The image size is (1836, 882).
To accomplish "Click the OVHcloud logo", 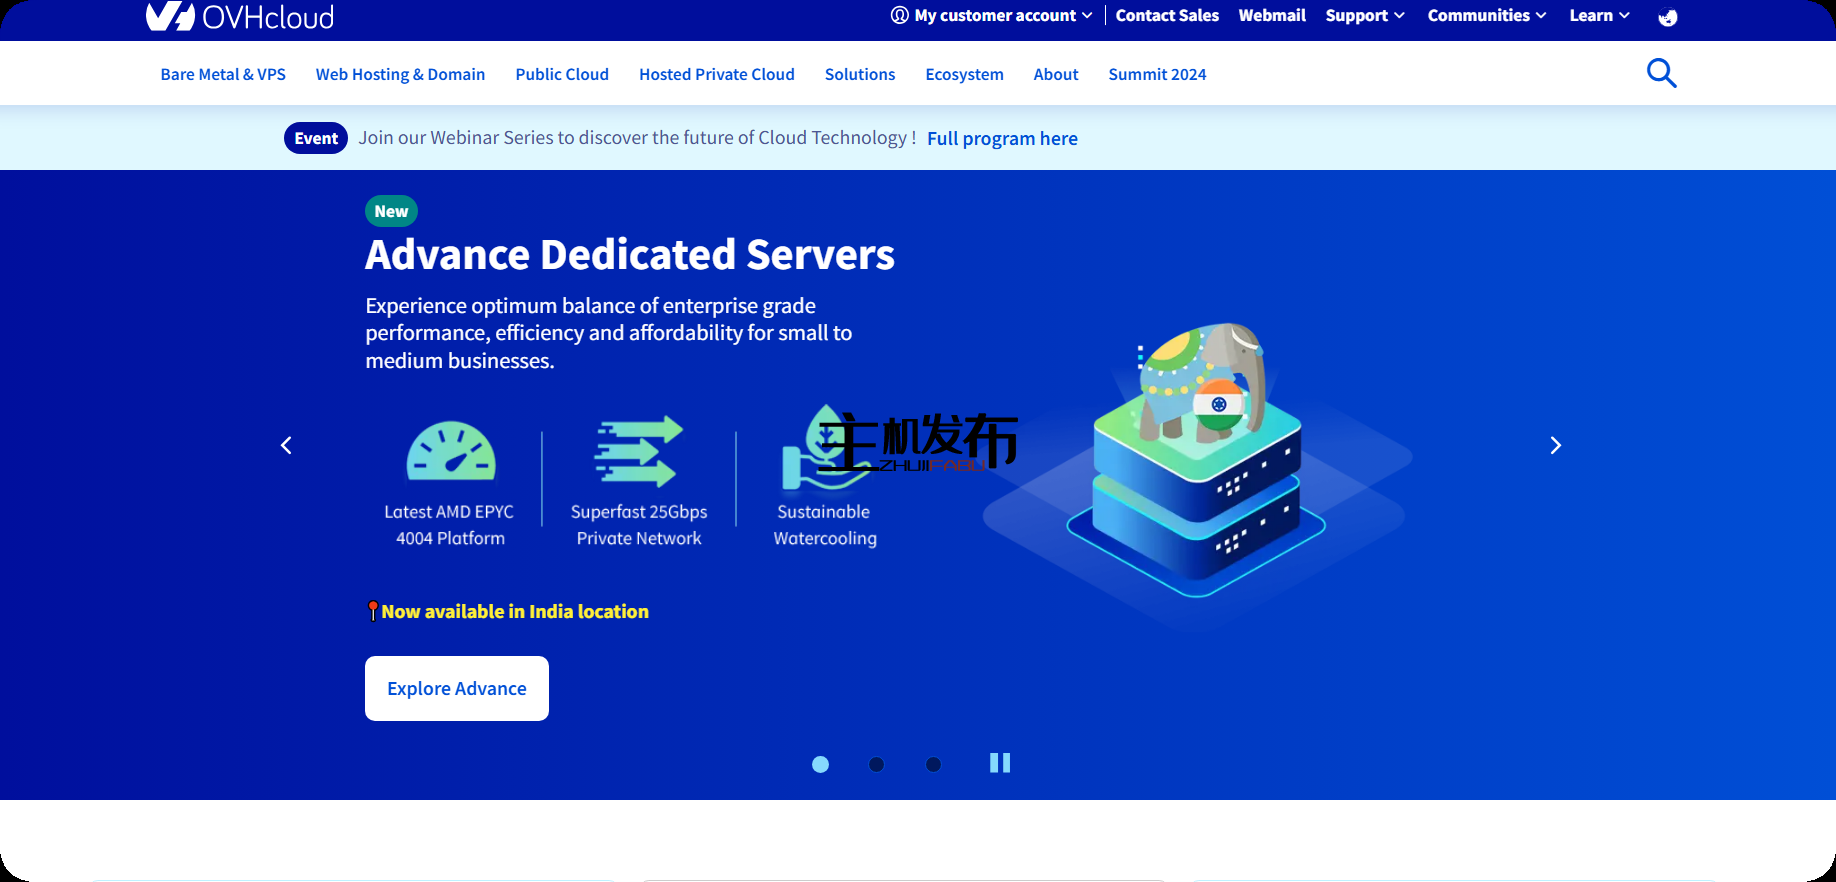I will 240,16.
